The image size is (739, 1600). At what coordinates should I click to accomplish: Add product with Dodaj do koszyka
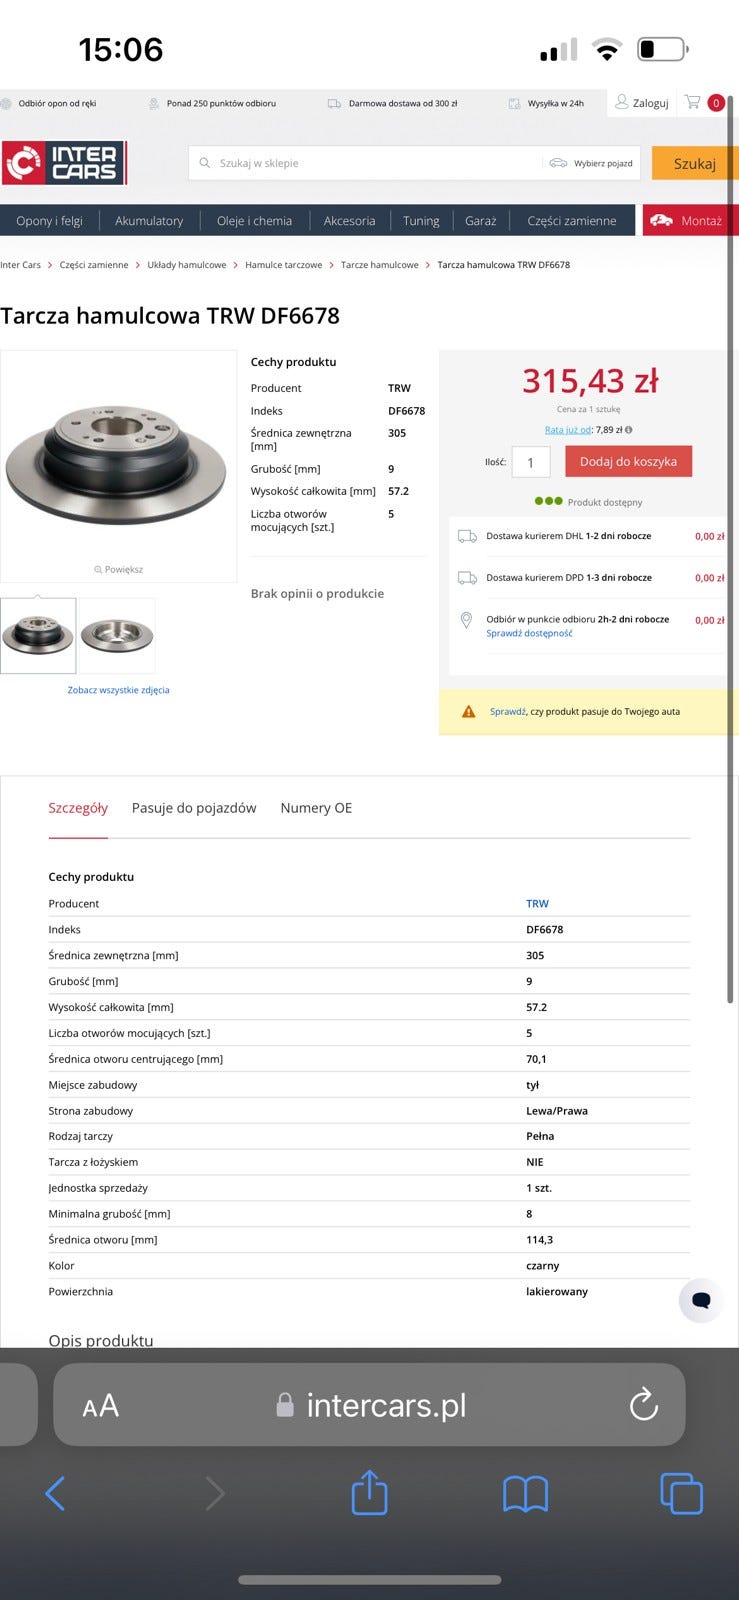point(628,461)
